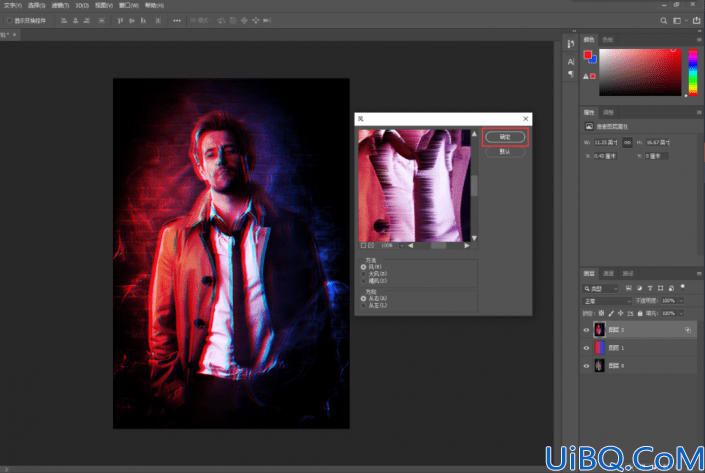The image size is (705, 473).
Task: Click the width W value field in Properties
Action: tap(606, 143)
